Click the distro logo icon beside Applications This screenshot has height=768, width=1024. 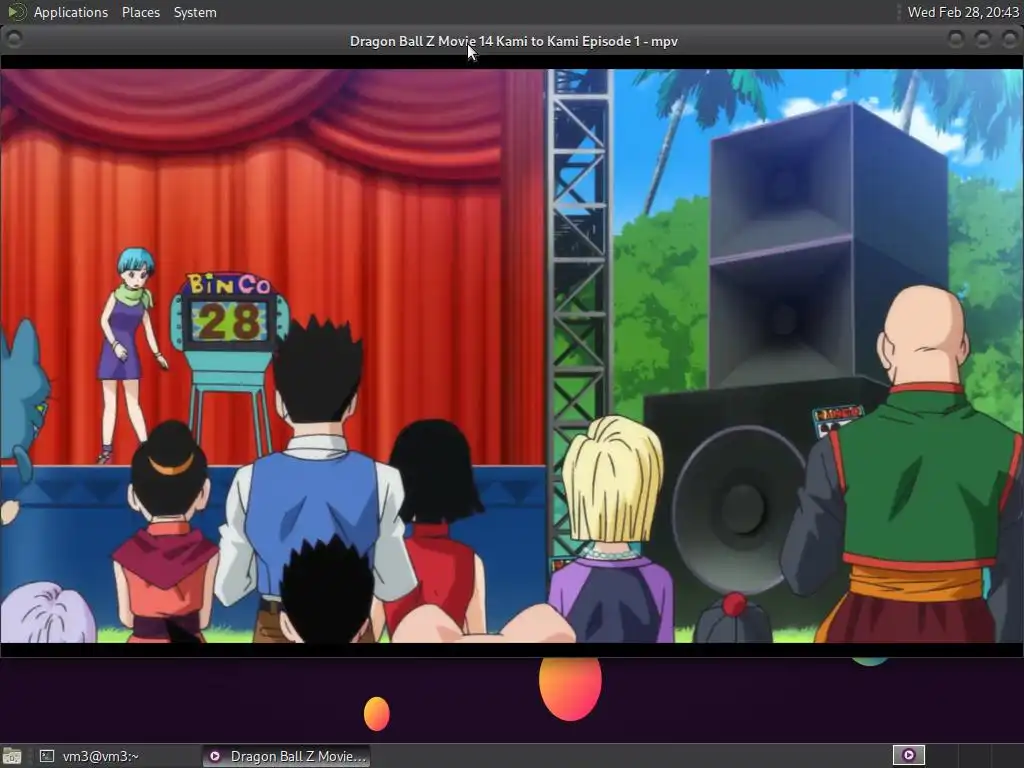click(x=16, y=12)
